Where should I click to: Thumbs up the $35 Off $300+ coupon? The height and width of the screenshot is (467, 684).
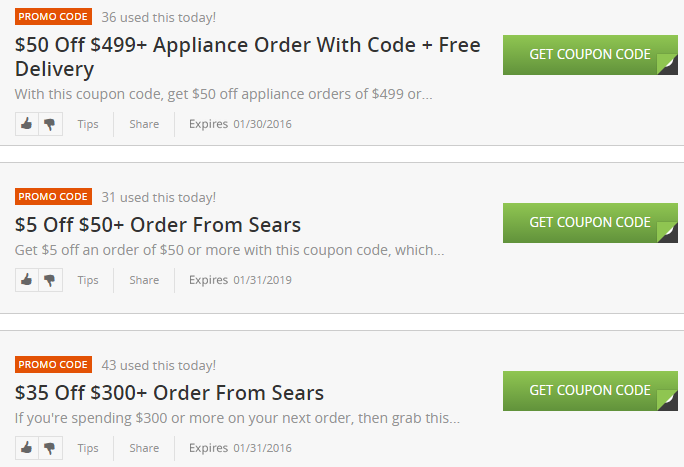27,448
